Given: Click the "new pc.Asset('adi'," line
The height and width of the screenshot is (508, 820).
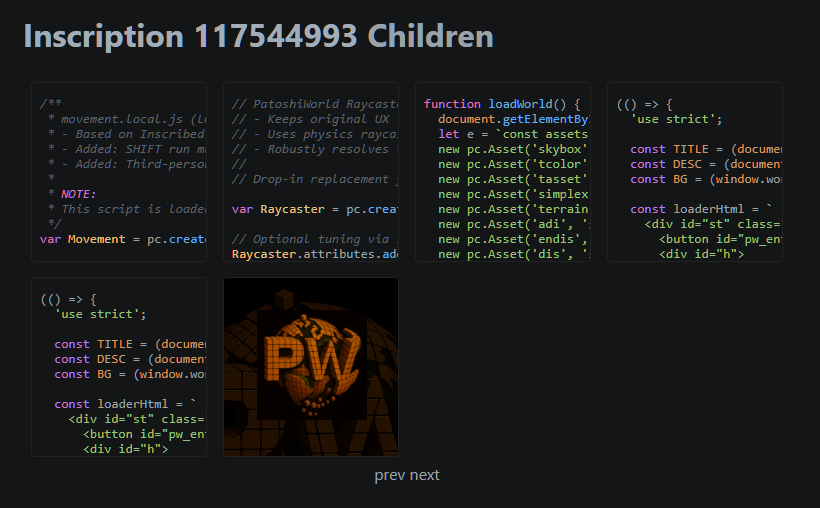Looking at the screenshot, I should click(x=514, y=224).
